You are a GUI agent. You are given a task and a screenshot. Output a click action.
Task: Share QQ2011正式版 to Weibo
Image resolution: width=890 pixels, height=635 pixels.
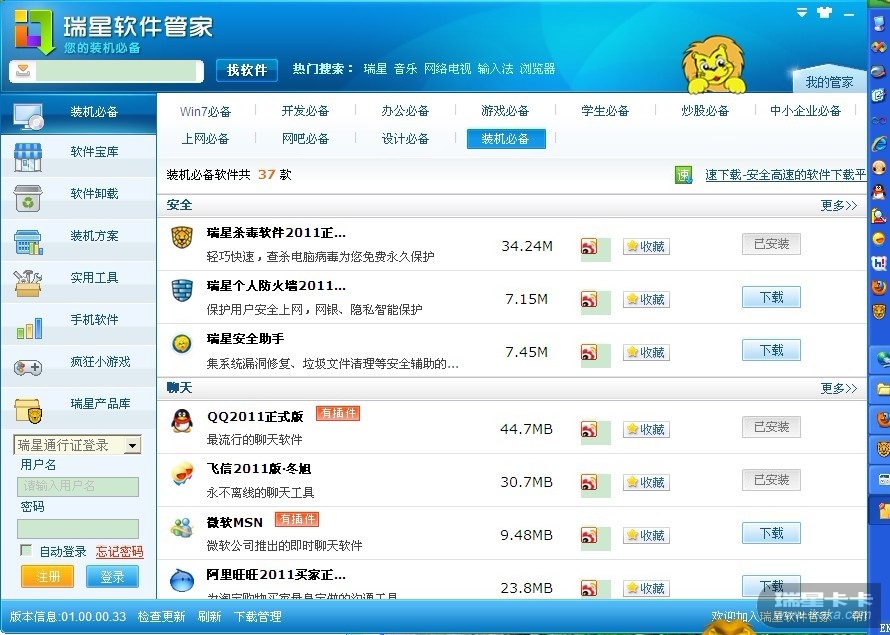[589, 430]
